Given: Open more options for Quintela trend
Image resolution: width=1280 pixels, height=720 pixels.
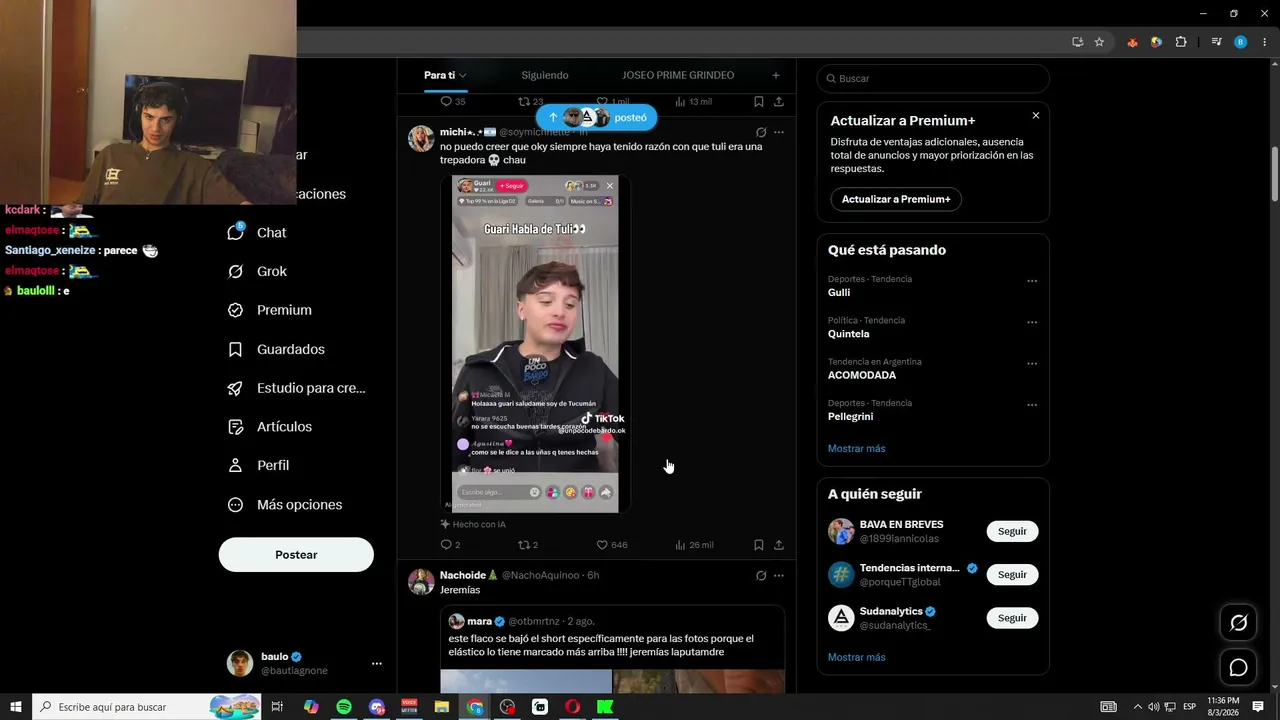Looking at the screenshot, I should tap(1032, 323).
